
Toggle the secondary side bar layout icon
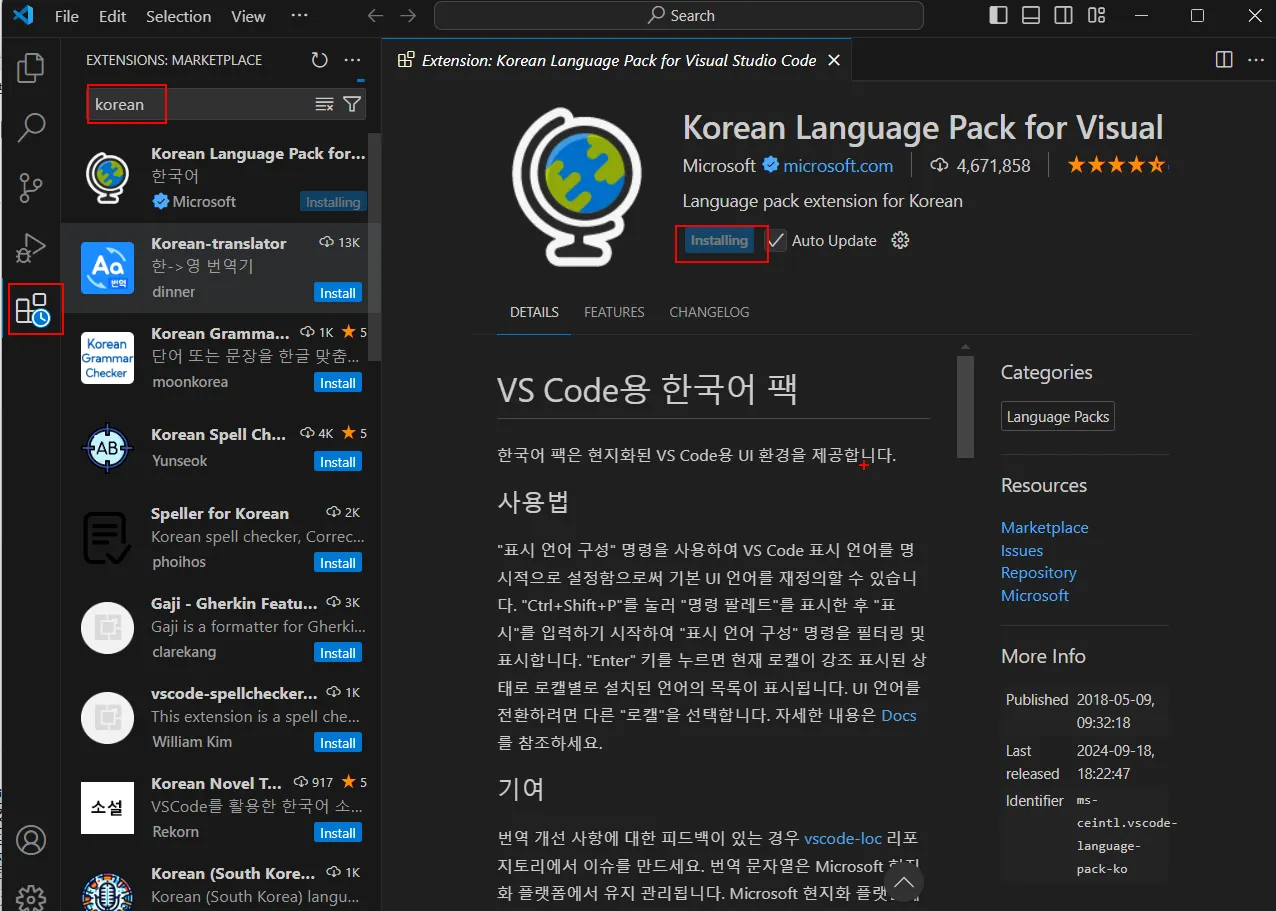point(1064,16)
